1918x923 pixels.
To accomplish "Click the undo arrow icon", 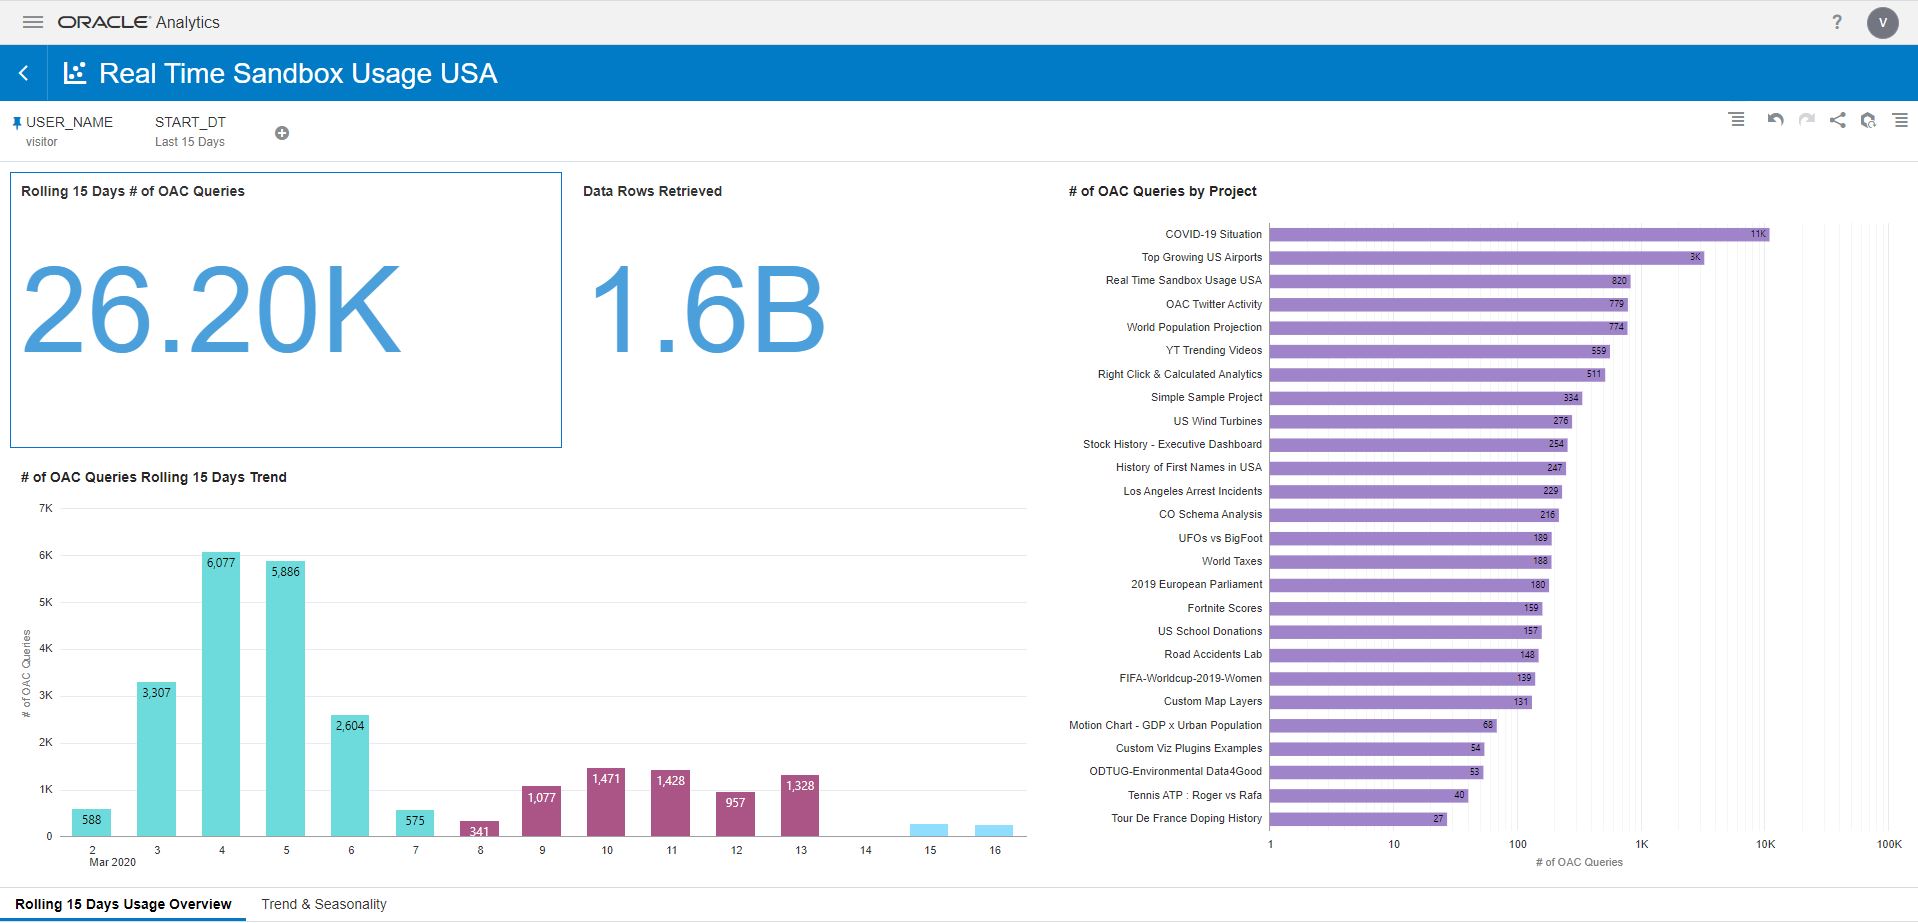I will click(1775, 120).
